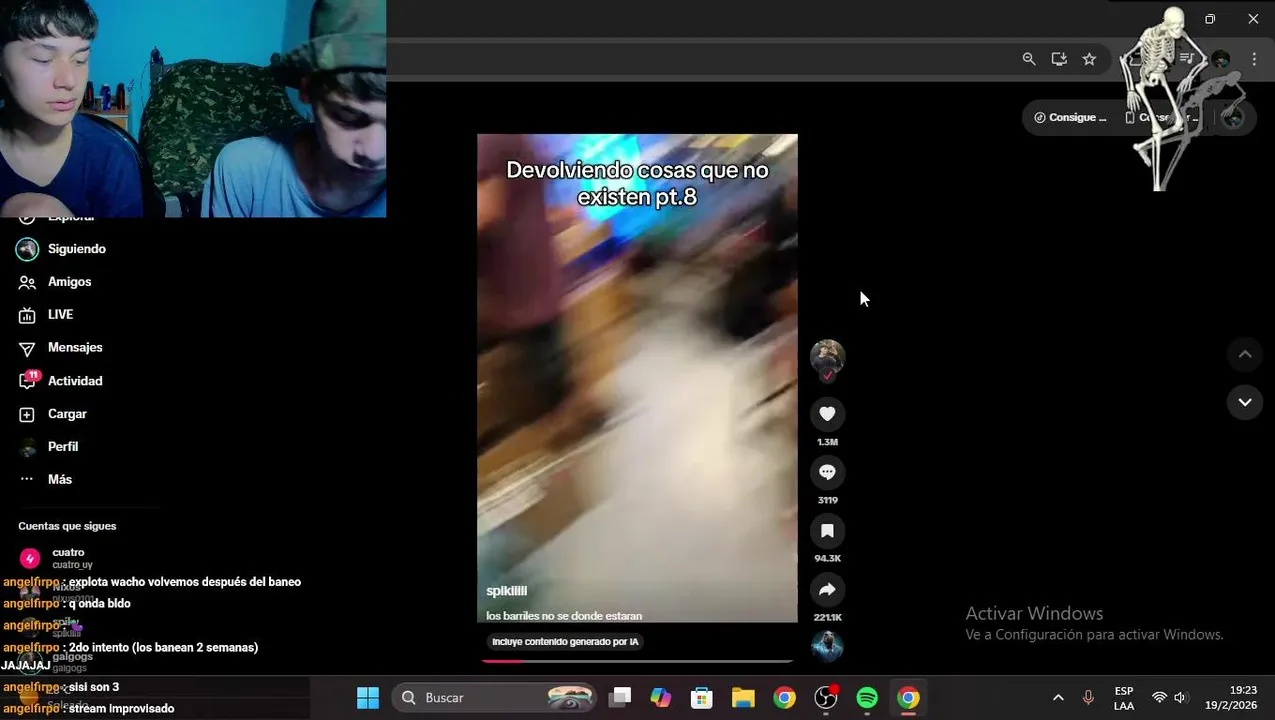
Task: Open the Chrome three-dot menu
Action: coord(1254,59)
